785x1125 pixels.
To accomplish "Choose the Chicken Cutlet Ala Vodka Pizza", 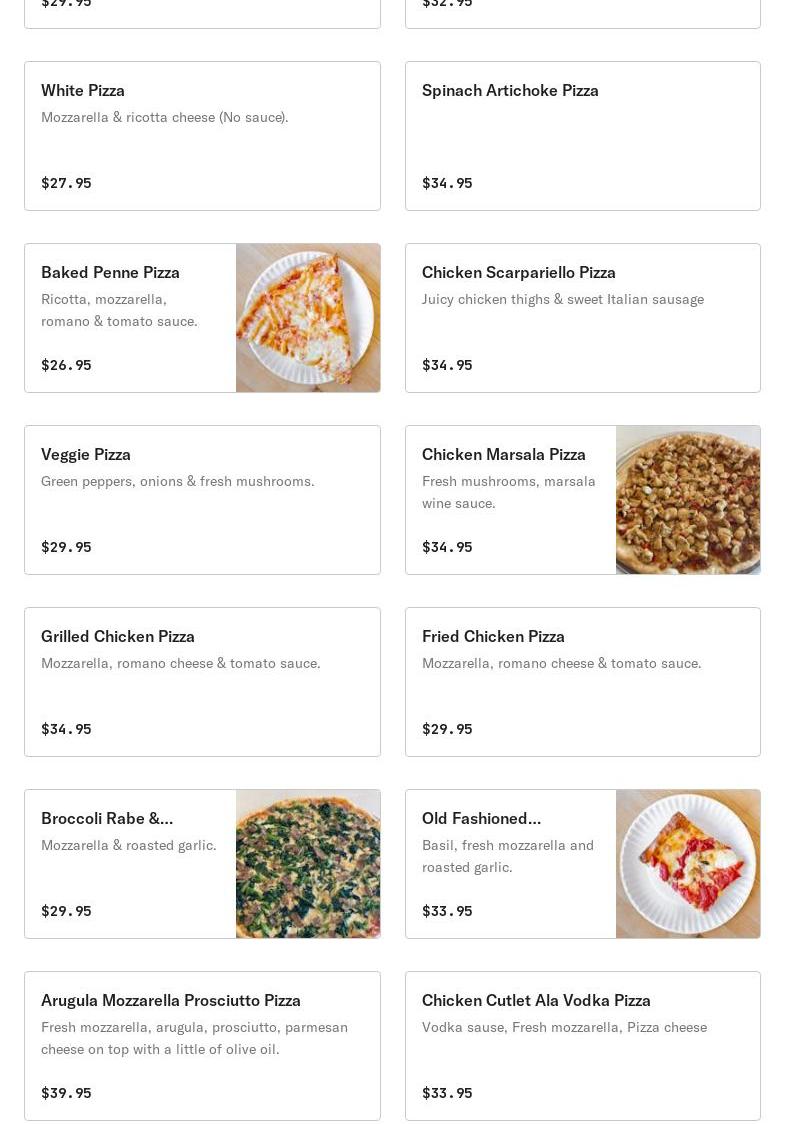I will (x=582, y=1046).
